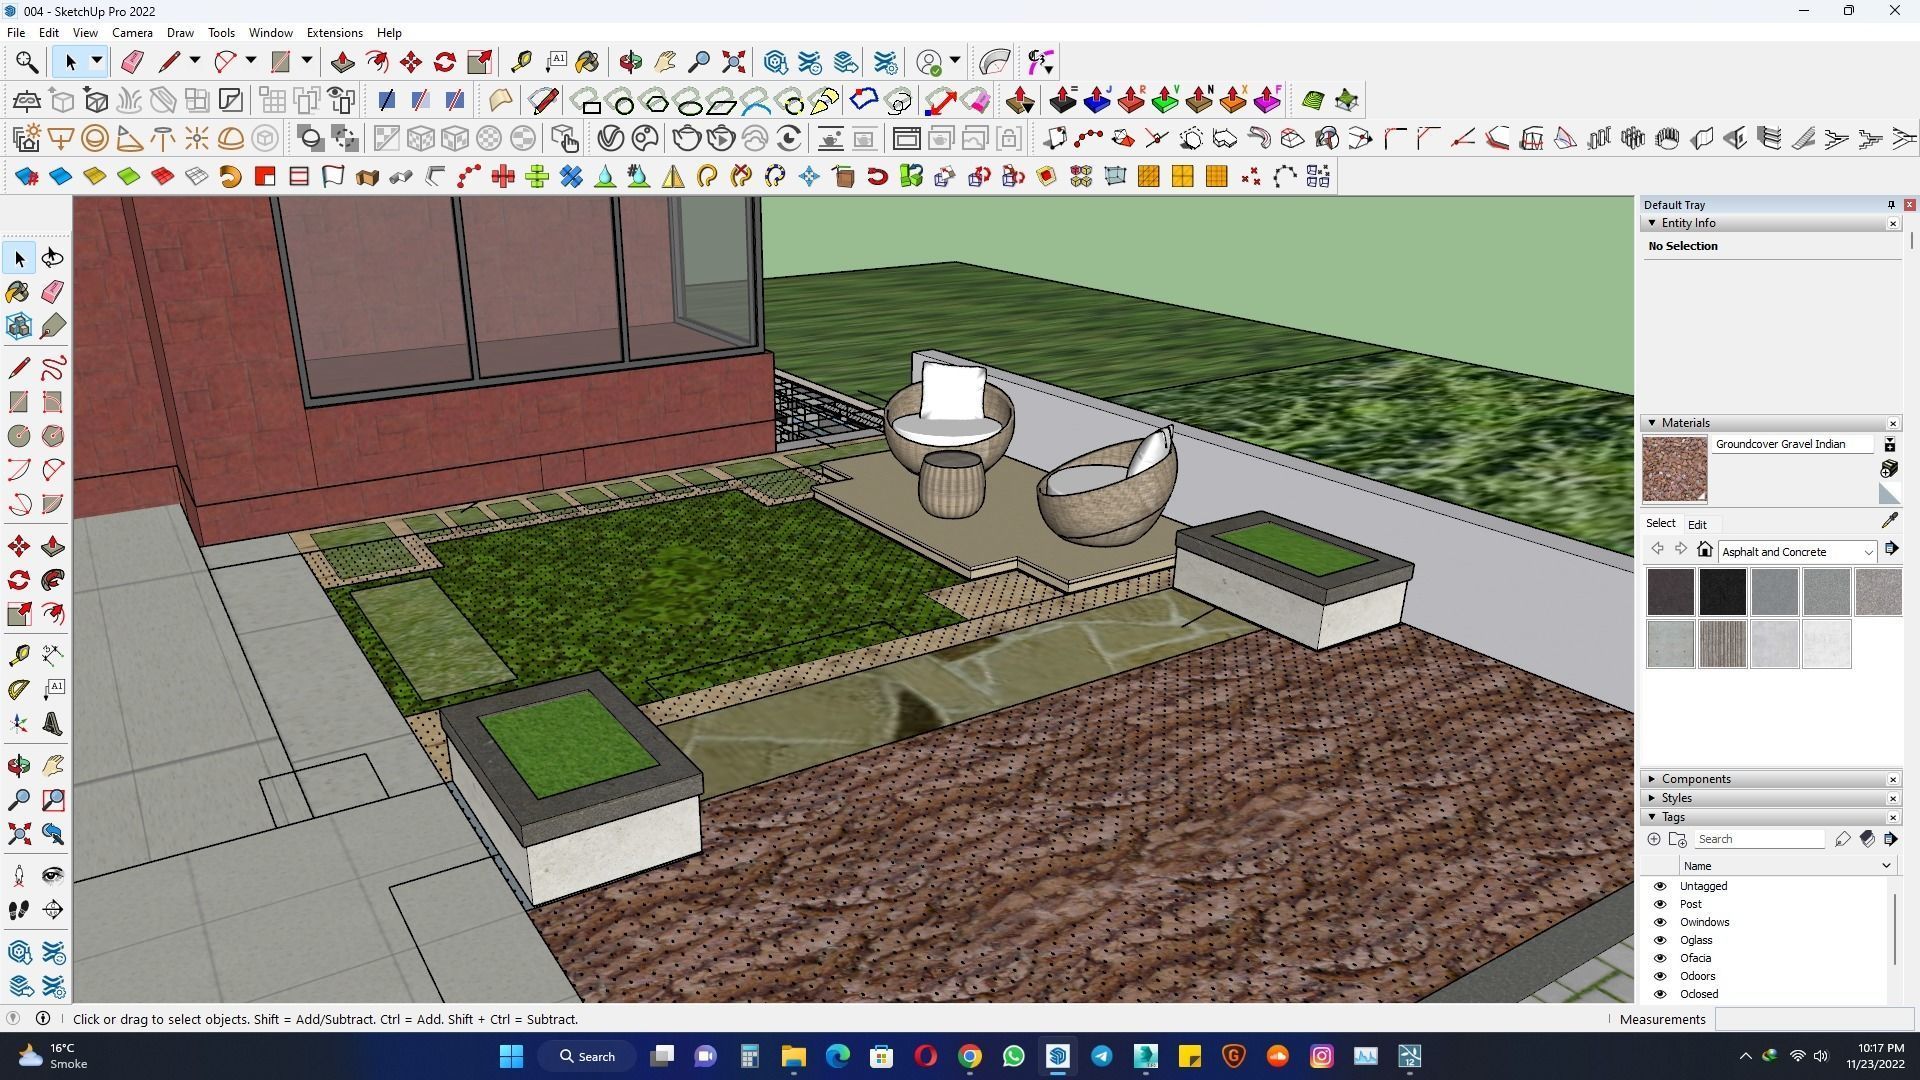Hide the Post tag

coord(1660,903)
